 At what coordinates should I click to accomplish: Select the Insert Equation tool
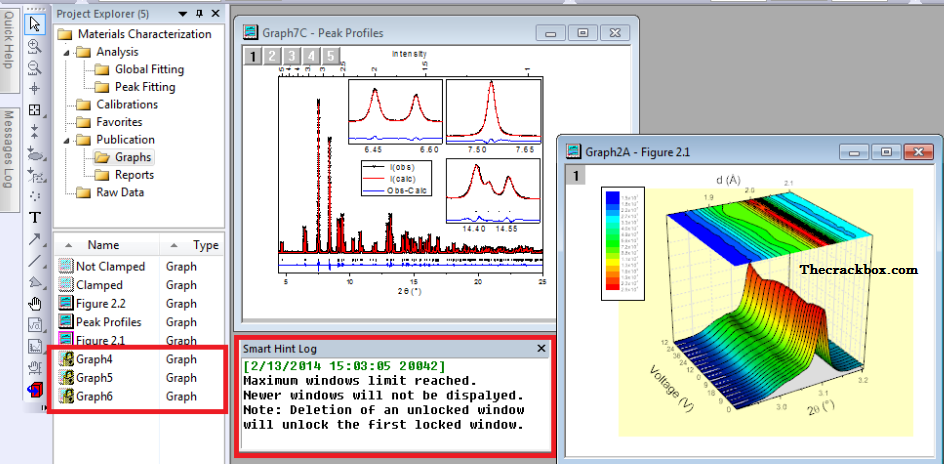tap(35, 325)
